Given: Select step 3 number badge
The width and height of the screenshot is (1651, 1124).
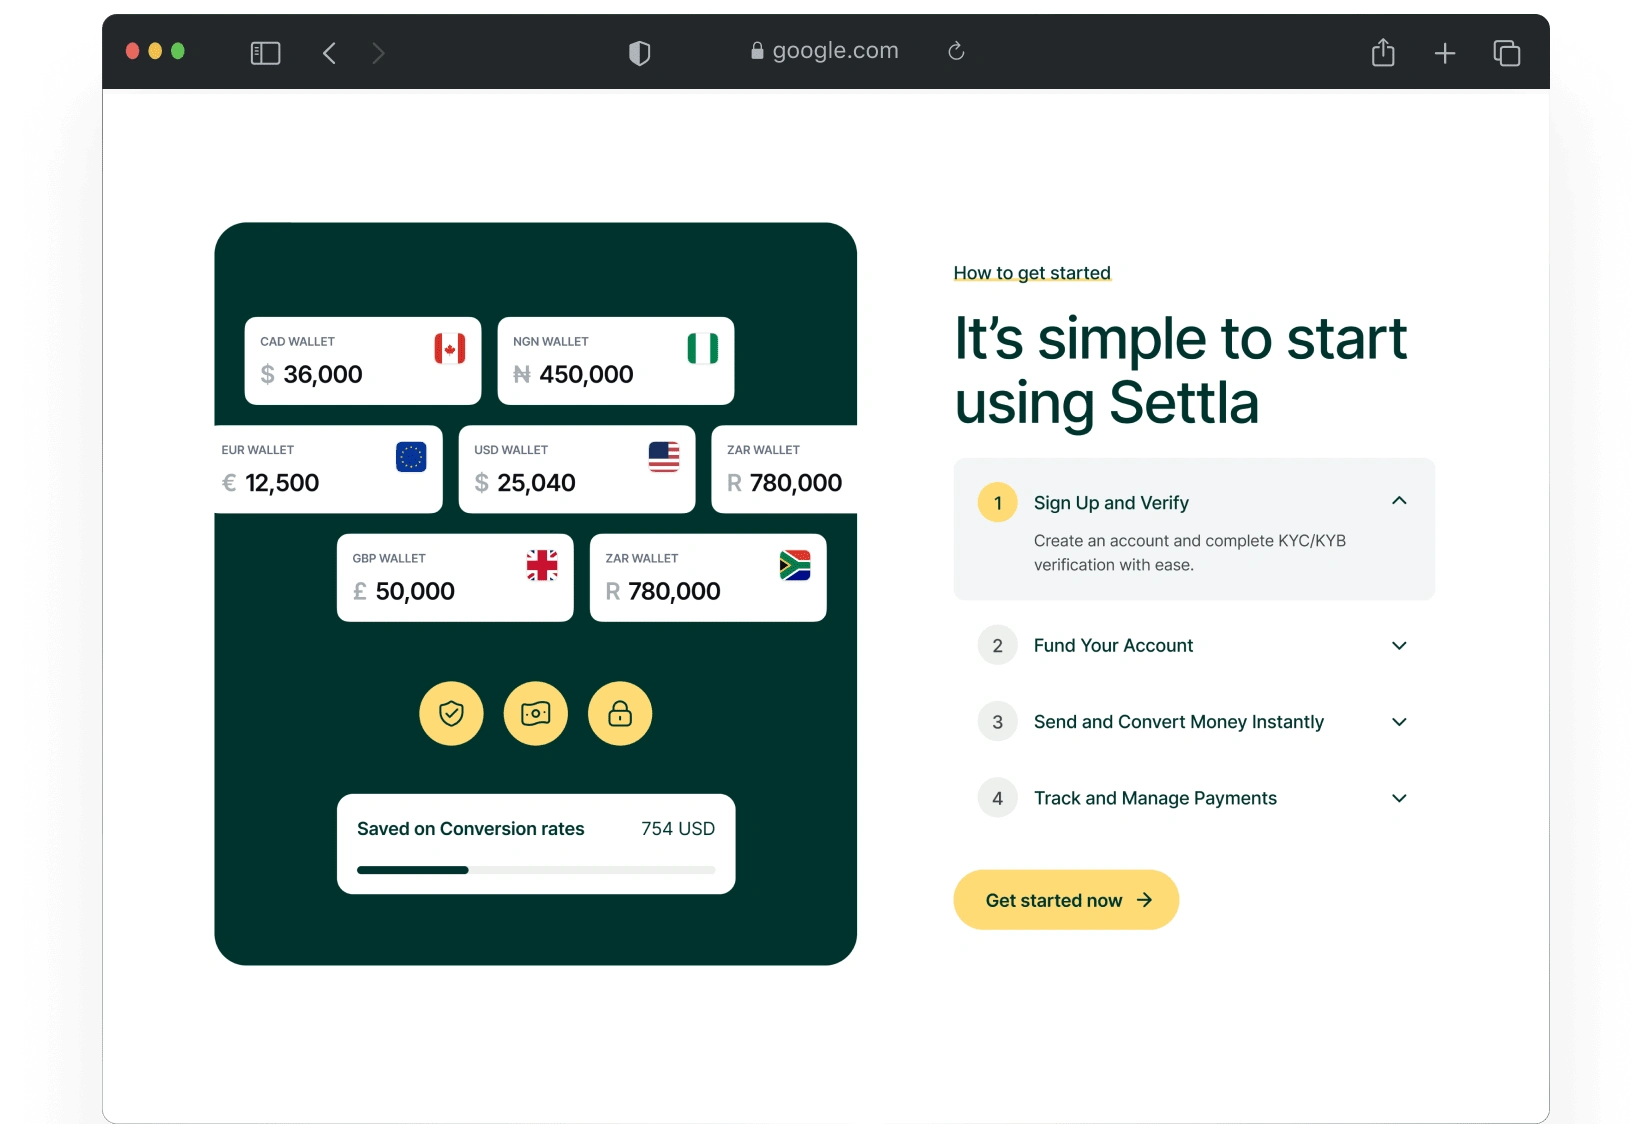Looking at the screenshot, I should [x=998, y=722].
